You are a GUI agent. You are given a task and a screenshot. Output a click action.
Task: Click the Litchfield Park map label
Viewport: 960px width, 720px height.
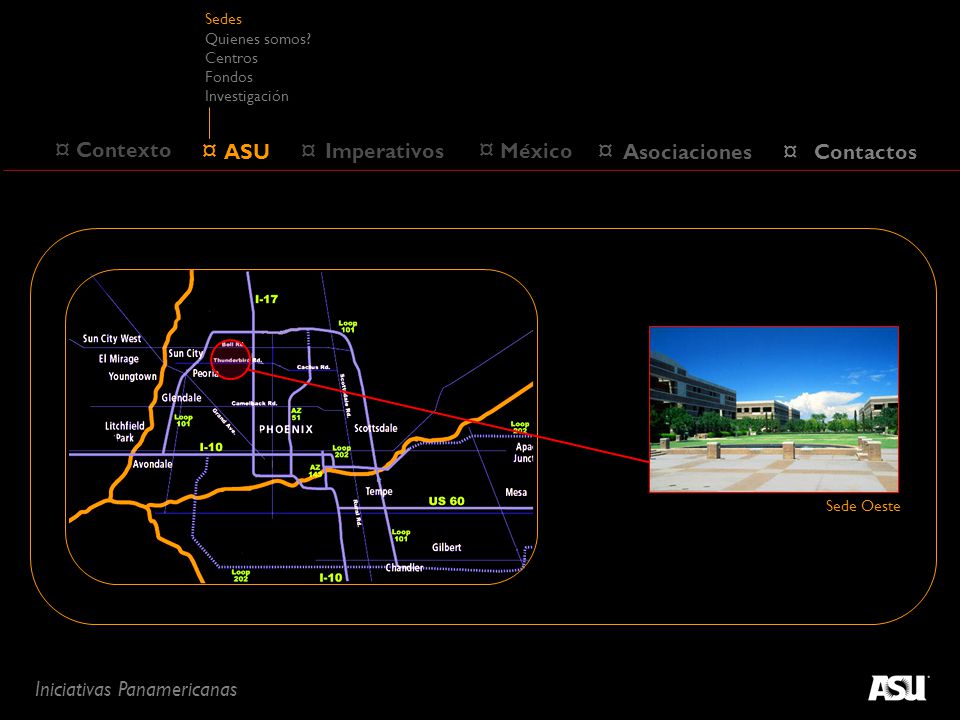pyautogui.click(x=124, y=432)
